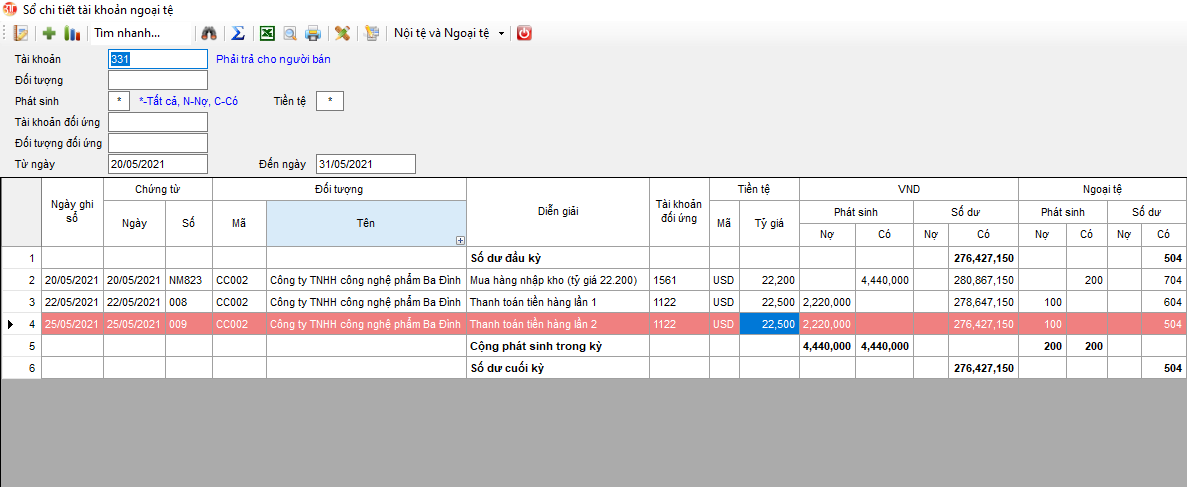Click the printer icon

pyautogui.click(x=313, y=33)
